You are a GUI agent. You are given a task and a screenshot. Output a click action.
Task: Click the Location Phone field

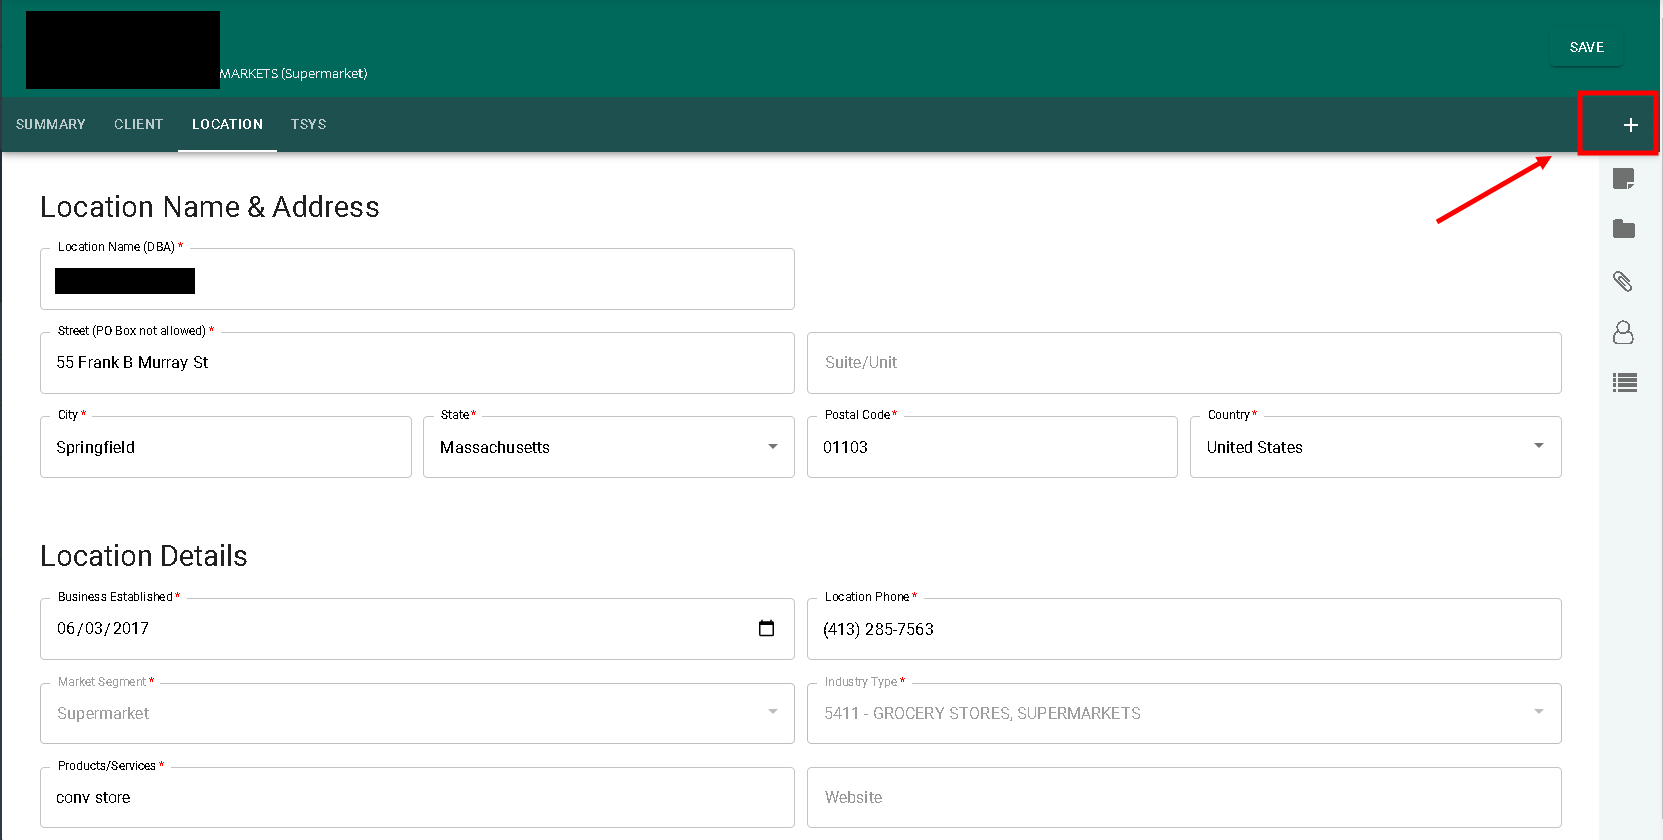pos(1184,629)
